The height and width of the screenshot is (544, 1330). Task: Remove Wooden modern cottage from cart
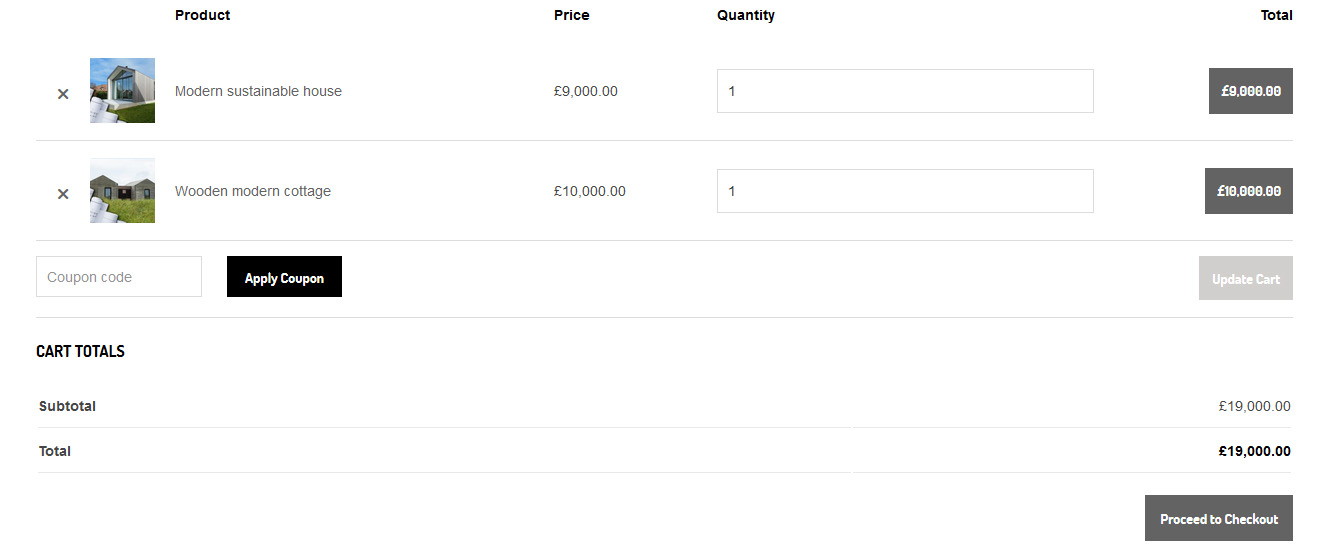point(63,193)
